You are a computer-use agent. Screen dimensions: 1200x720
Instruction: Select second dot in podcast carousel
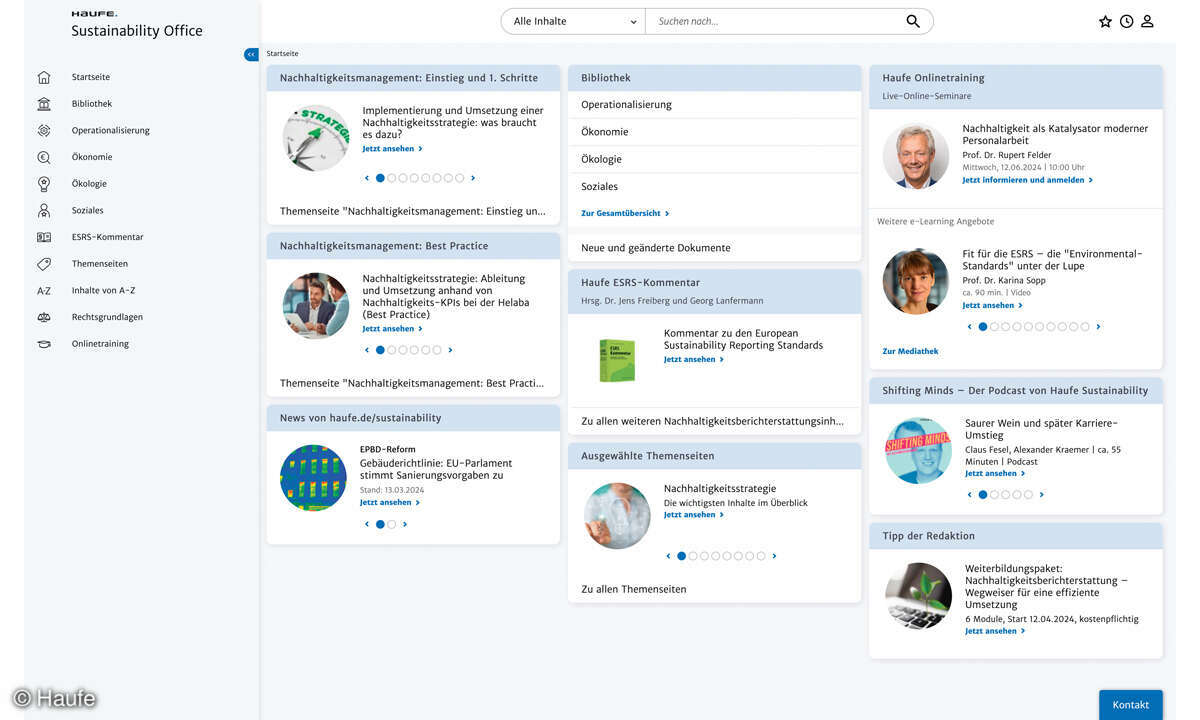tap(994, 495)
